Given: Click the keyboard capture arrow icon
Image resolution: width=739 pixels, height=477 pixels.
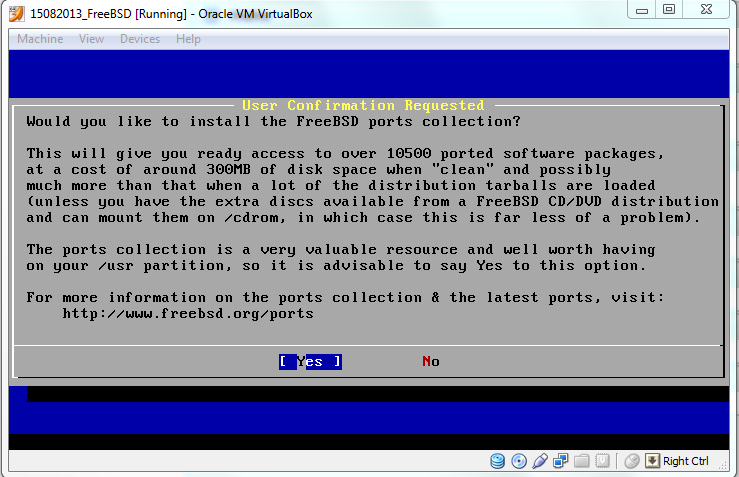Looking at the screenshot, I should 652,461.
